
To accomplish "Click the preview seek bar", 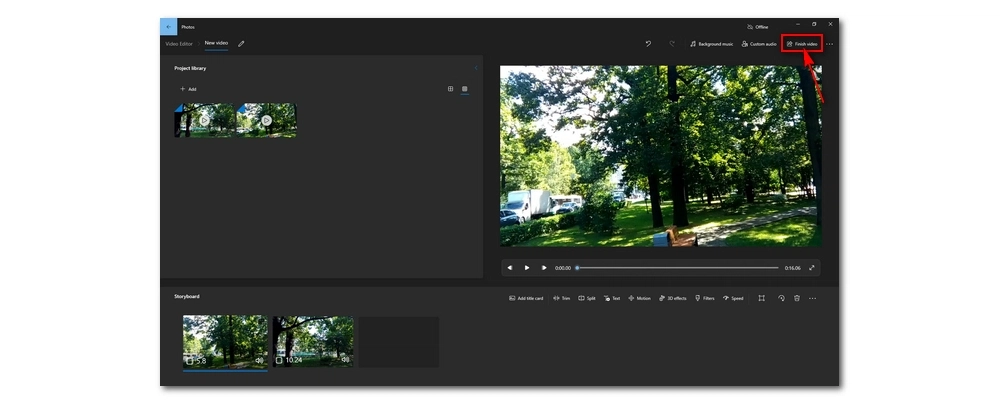I will (x=677, y=268).
